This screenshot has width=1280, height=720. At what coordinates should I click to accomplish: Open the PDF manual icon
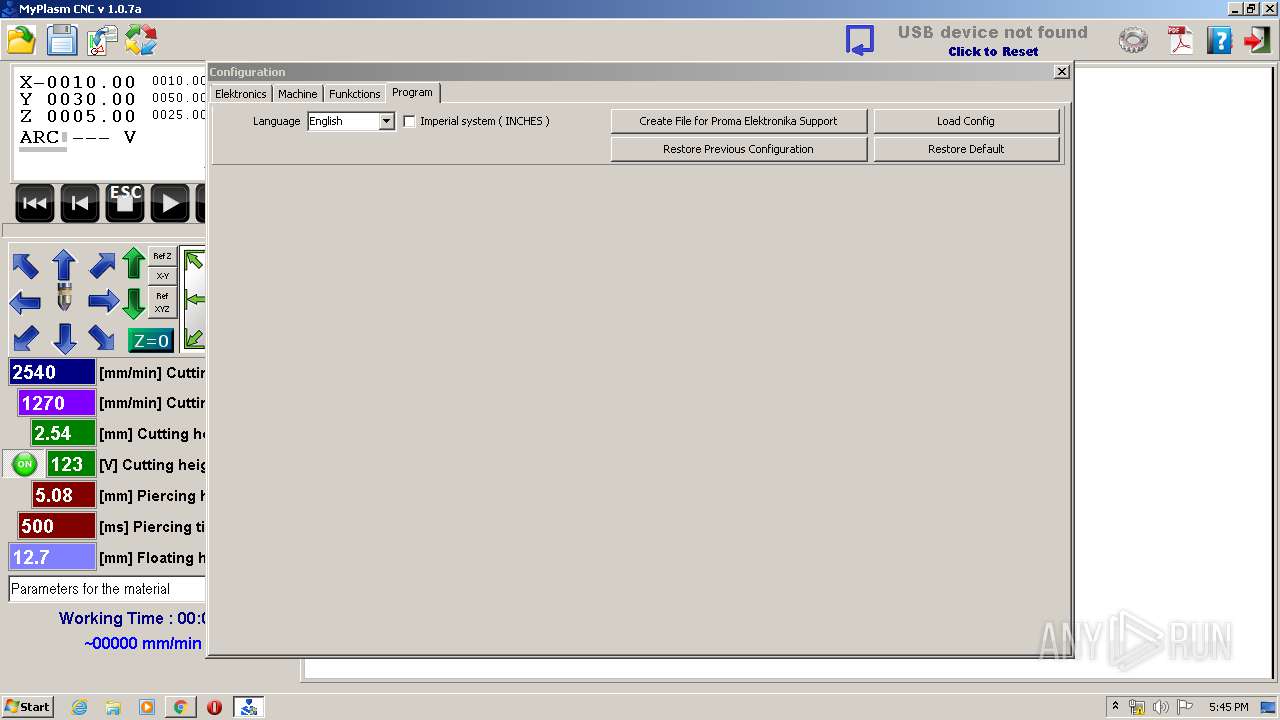click(1181, 40)
